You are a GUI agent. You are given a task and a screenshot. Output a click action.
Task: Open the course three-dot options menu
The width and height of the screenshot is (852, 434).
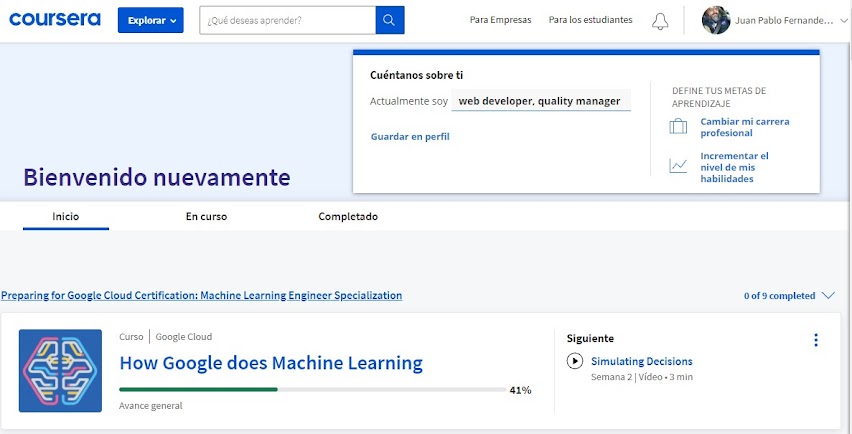pyautogui.click(x=816, y=340)
